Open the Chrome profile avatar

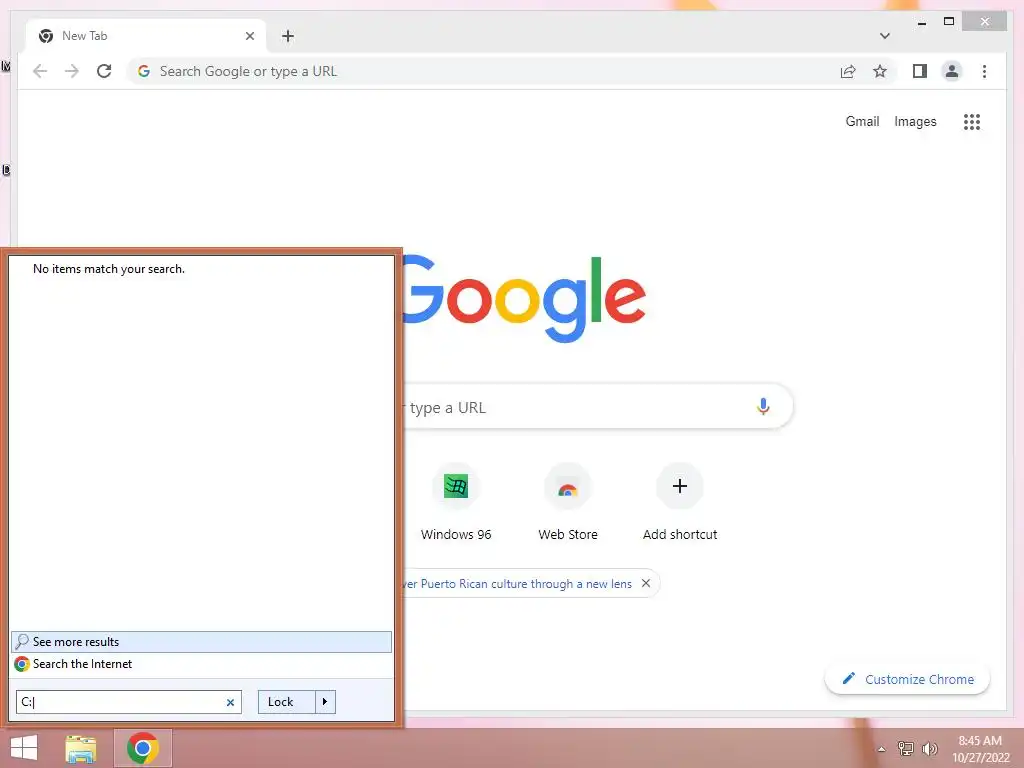[x=952, y=71]
